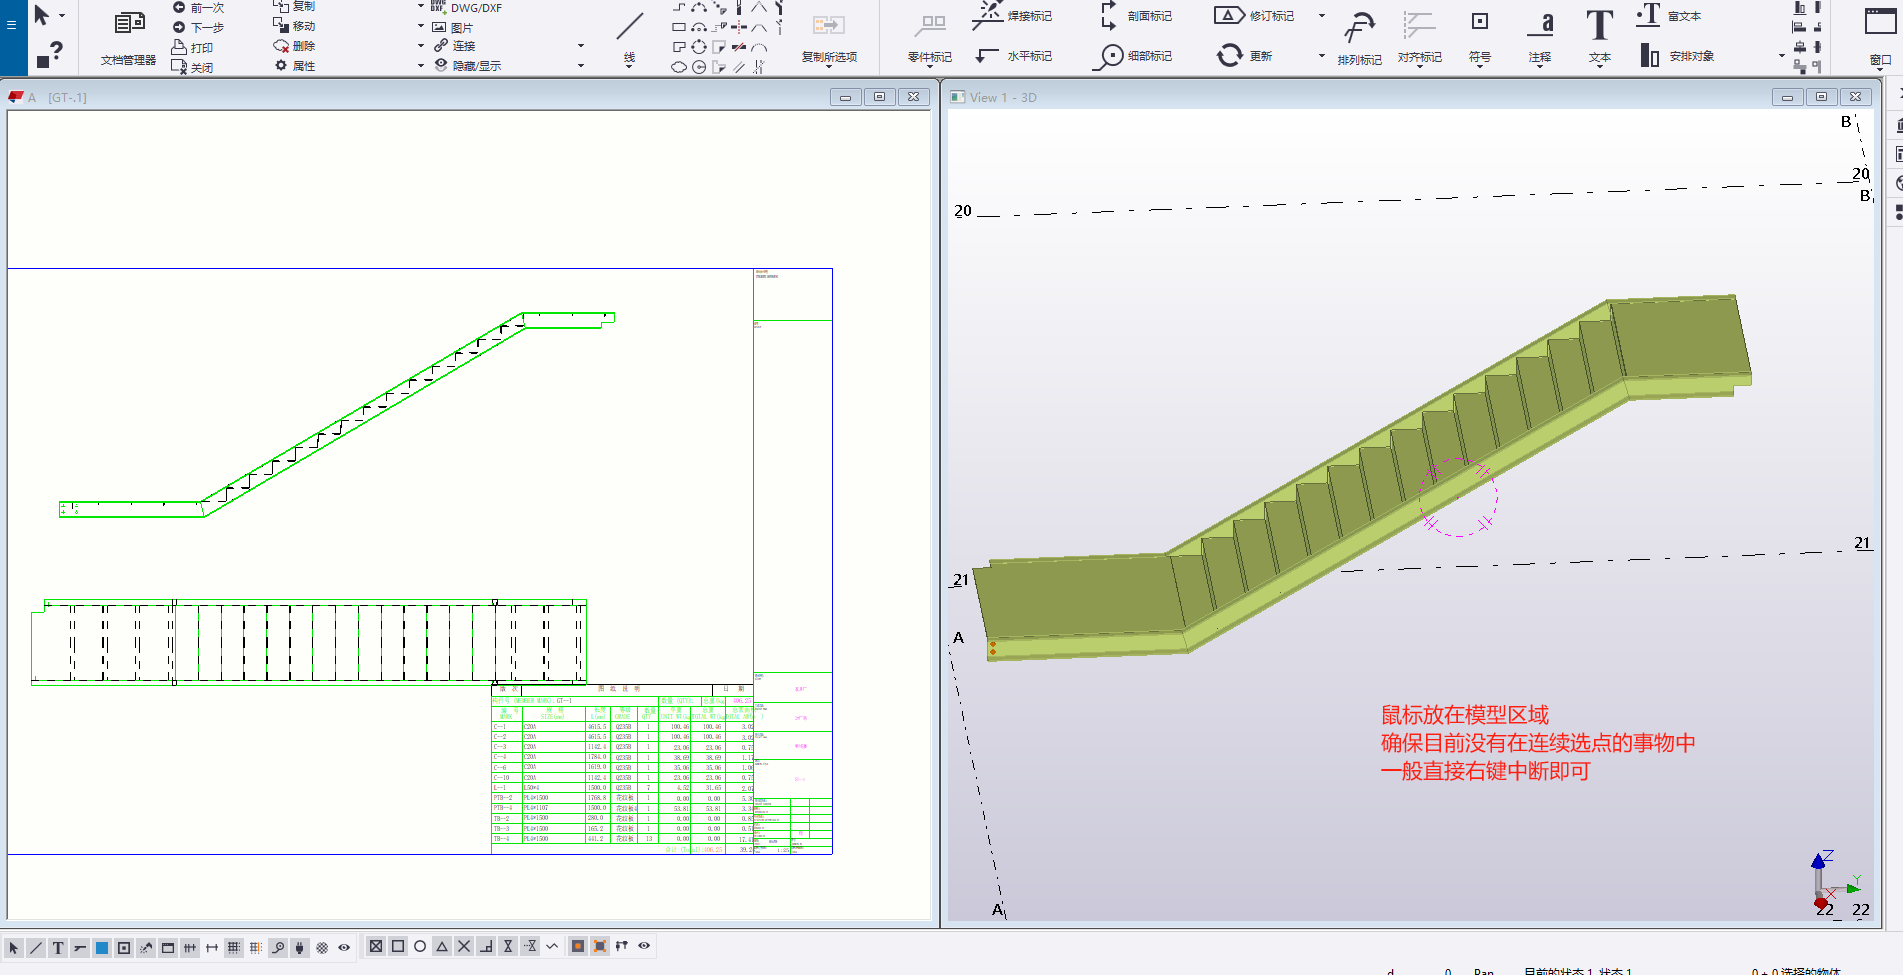Select the blue filled color square tool
The image size is (1903, 975).
[x=102, y=948]
